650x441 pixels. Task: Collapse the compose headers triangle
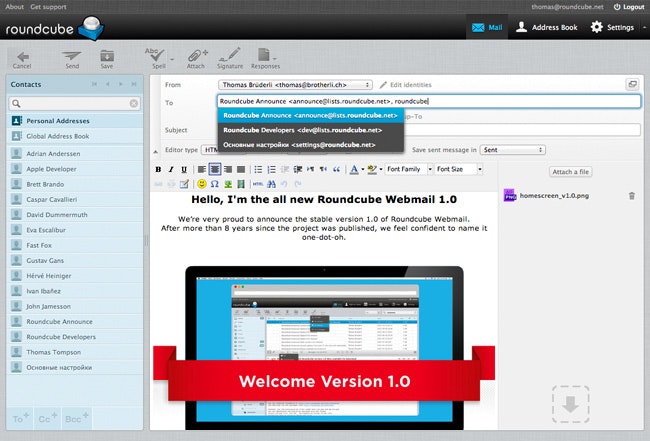click(155, 152)
